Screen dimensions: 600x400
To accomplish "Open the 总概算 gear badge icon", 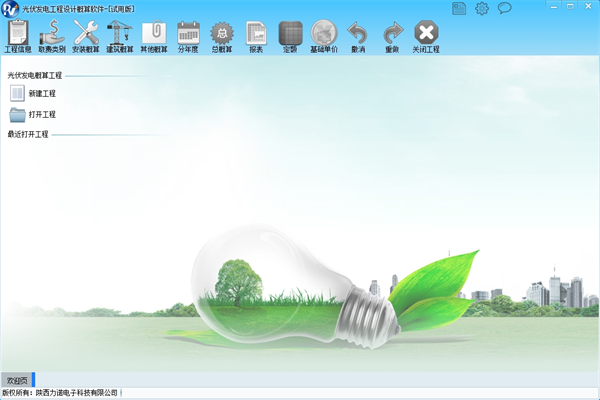I will (222, 33).
